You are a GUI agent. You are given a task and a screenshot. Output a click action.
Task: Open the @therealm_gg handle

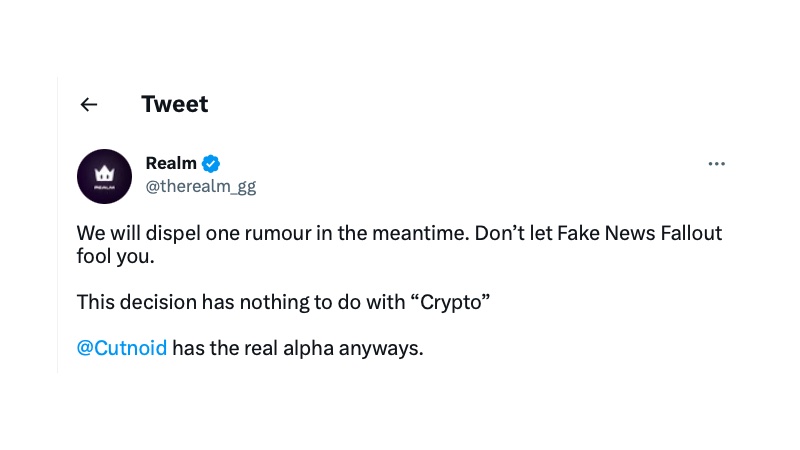pos(201,187)
